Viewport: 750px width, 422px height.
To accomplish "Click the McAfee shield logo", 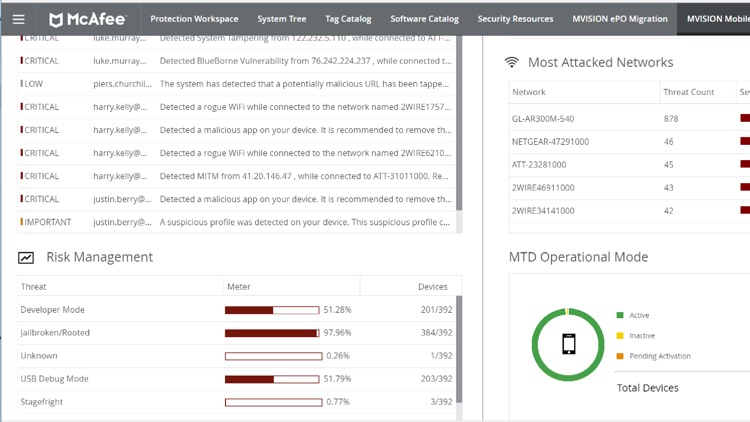I will tap(56, 20).
